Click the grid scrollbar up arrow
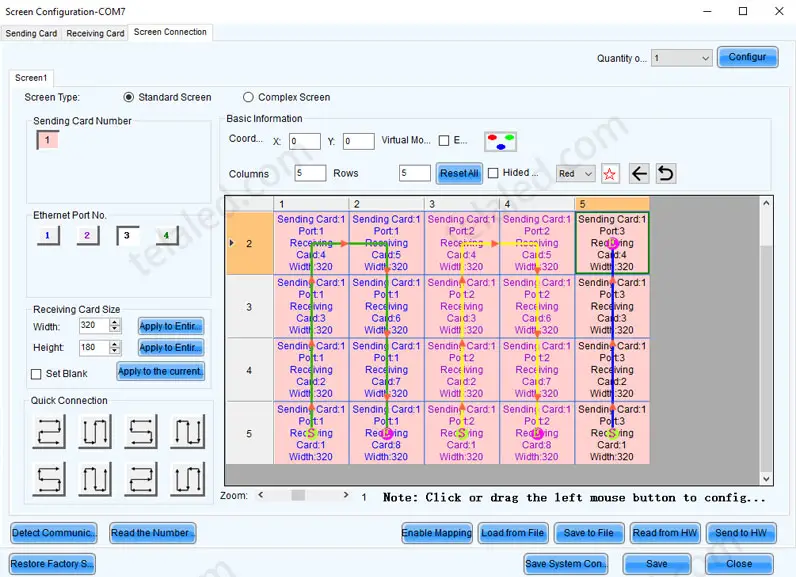This screenshot has height=577, width=796. point(766,203)
